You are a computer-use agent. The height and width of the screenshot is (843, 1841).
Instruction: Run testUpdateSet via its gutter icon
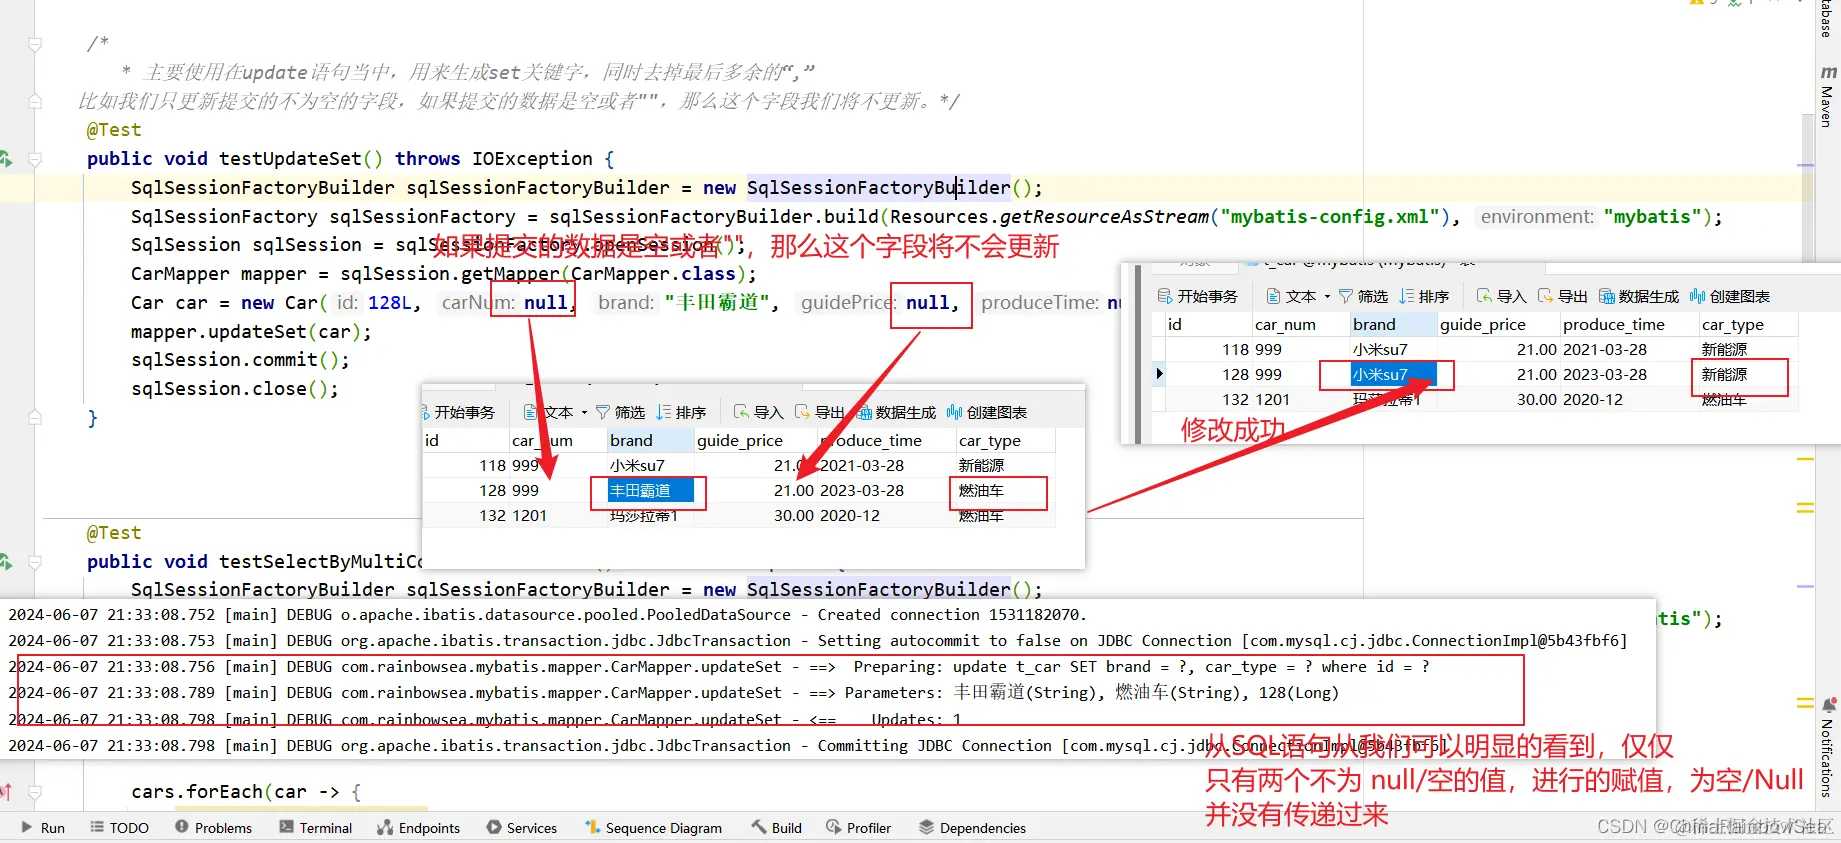[x=6, y=159]
